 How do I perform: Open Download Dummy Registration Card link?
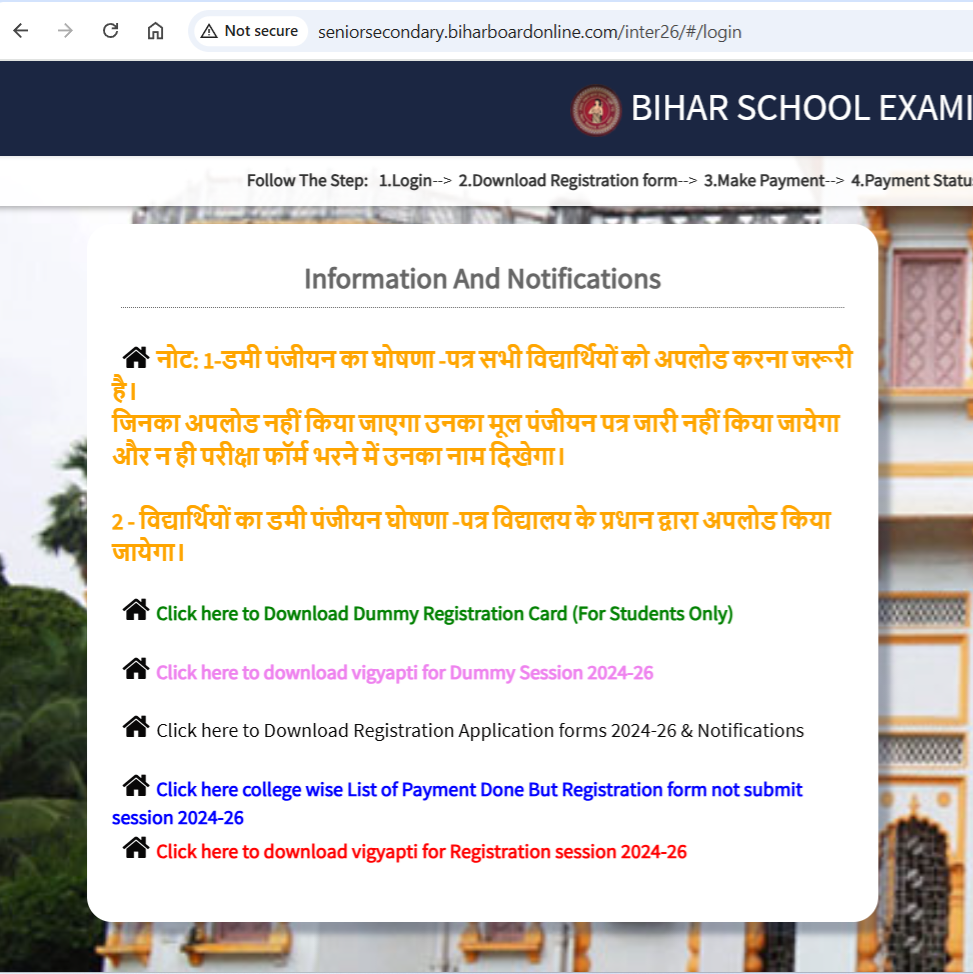coord(444,614)
